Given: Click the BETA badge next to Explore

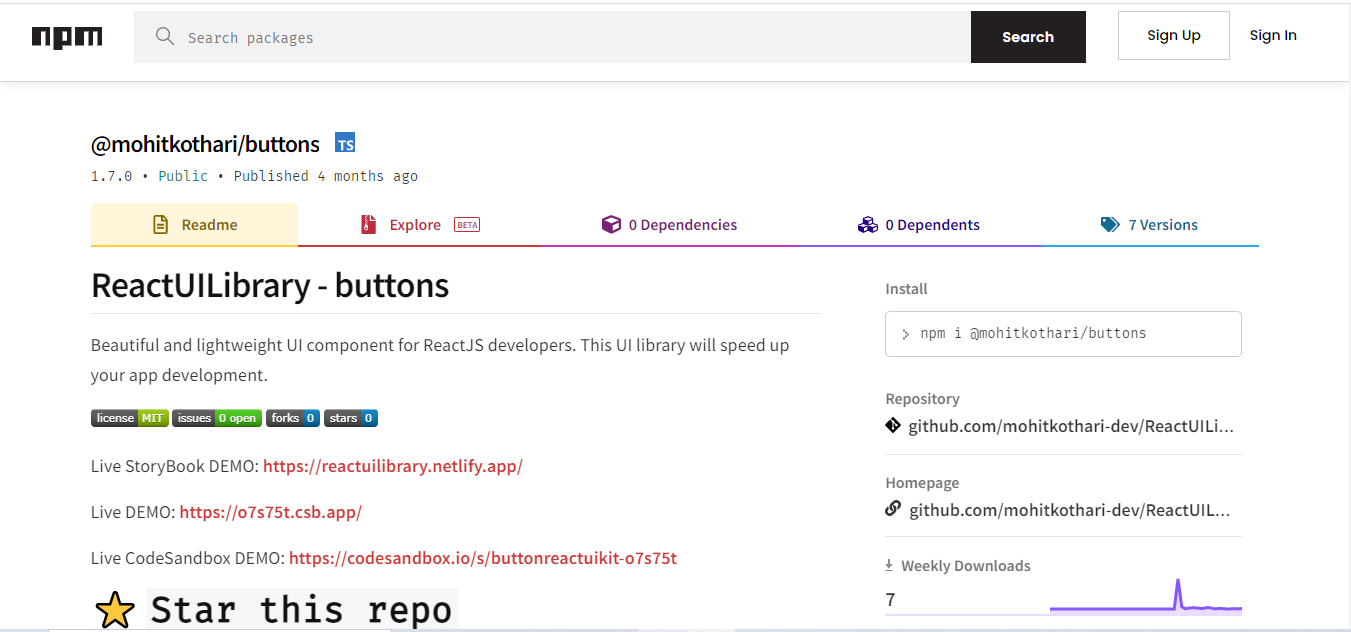Looking at the screenshot, I should (x=467, y=225).
